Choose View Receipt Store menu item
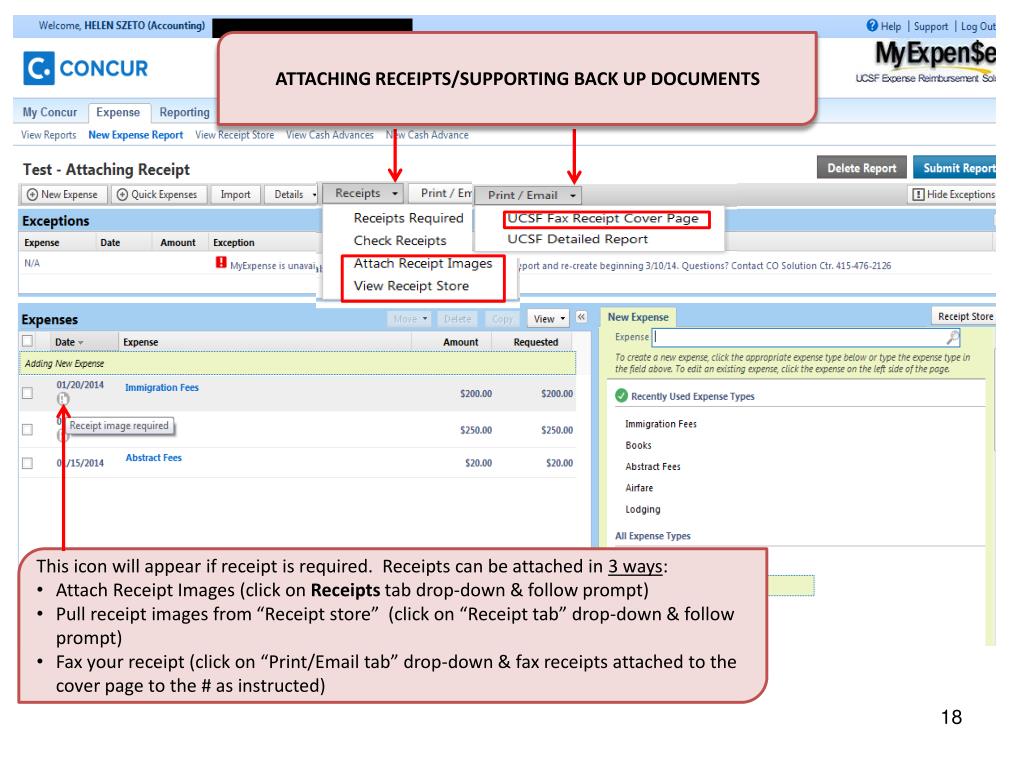 [411, 286]
